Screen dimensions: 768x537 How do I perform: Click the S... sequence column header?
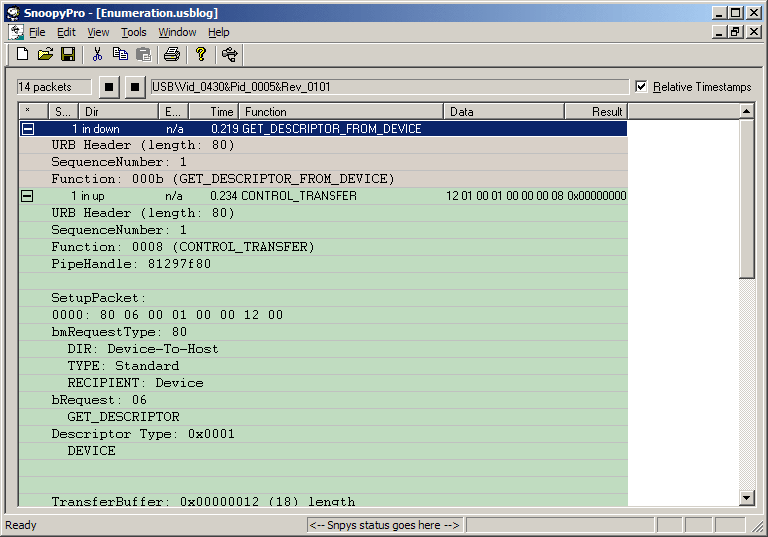(x=64, y=112)
